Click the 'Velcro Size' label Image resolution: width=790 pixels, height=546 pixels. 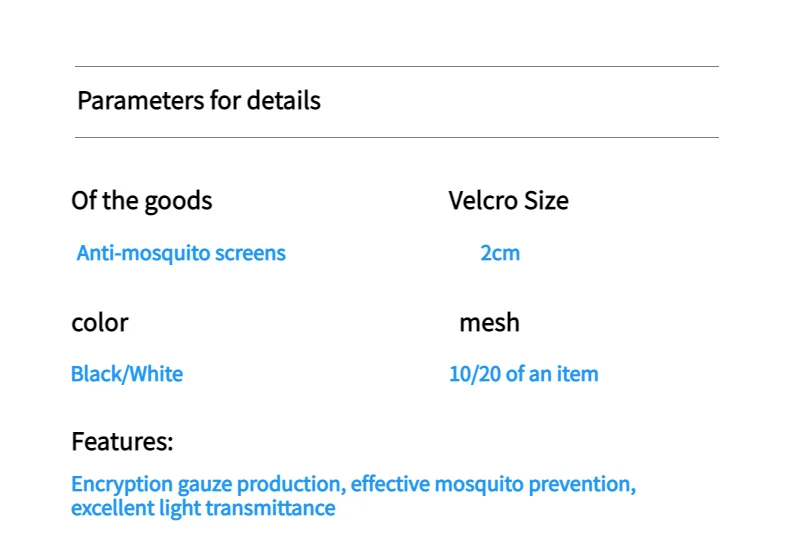(508, 201)
